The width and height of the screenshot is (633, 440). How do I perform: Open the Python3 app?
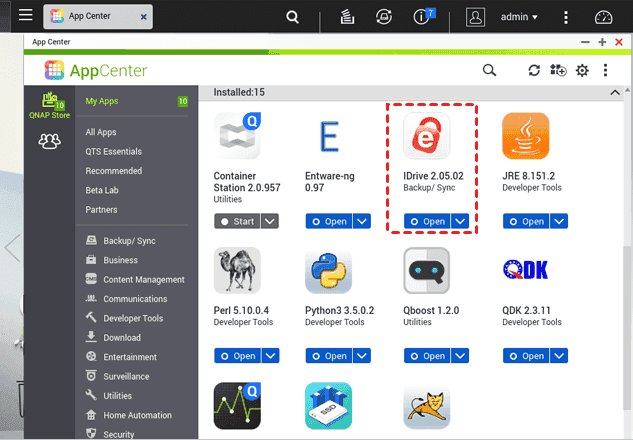pyautogui.click(x=329, y=356)
